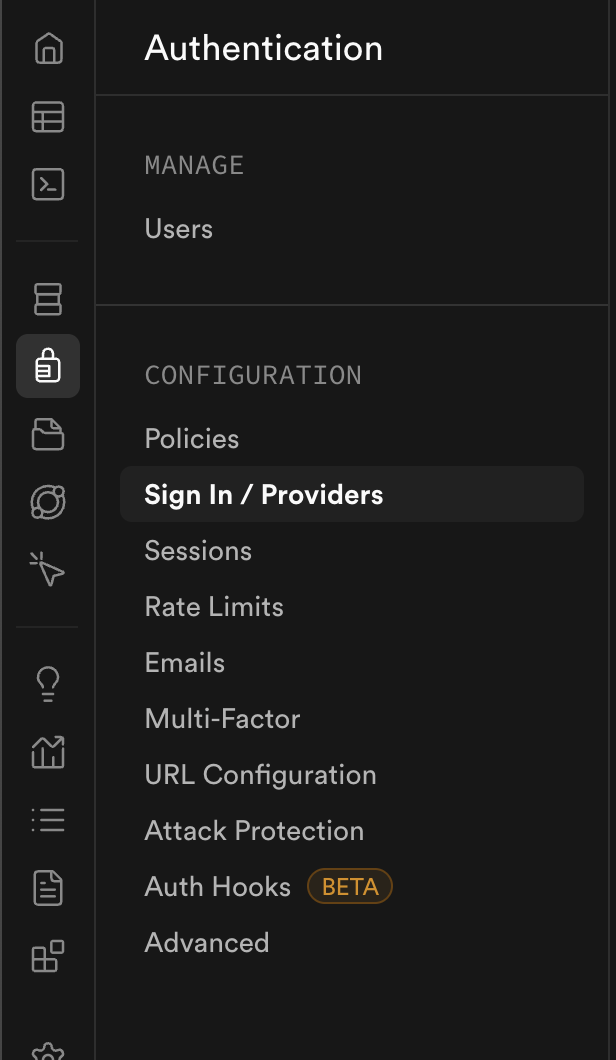Navigate to Rate Limits settings
Screen dimensions: 616x1060
pyautogui.click(x=214, y=607)
